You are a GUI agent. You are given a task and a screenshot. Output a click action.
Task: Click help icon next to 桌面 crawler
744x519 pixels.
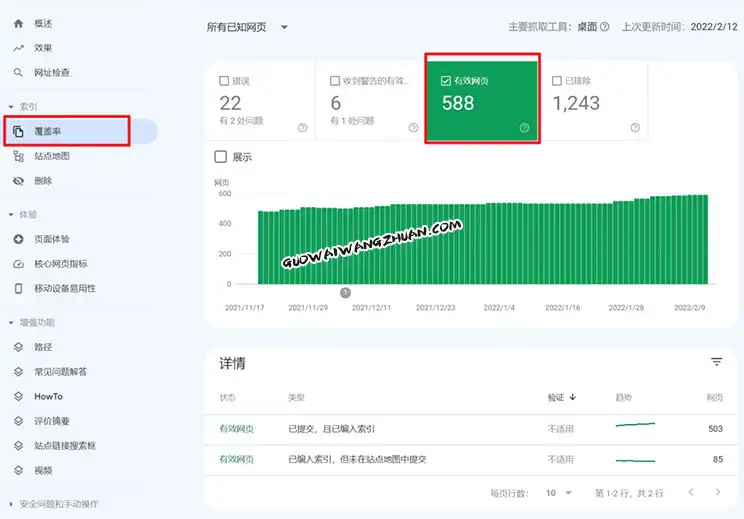point(604,27)
